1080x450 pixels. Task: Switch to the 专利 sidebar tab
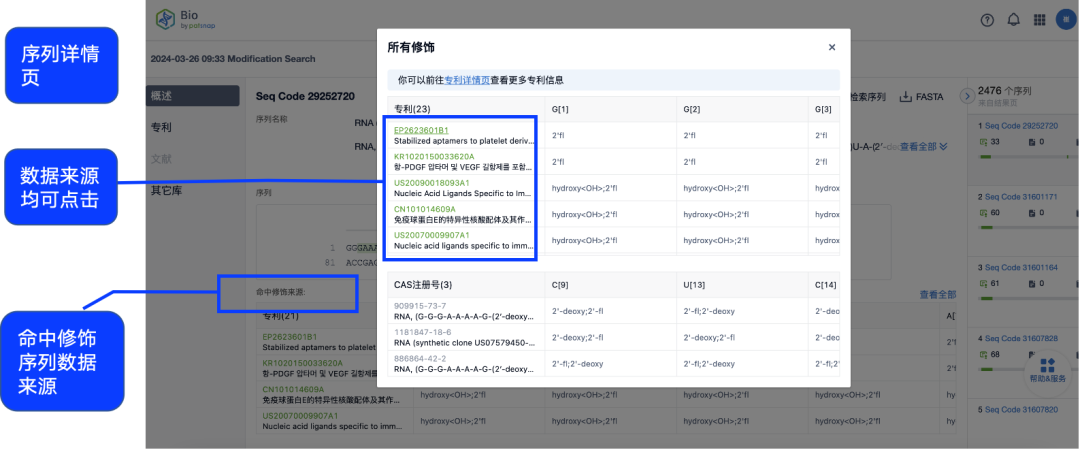[x=162, y=127]
